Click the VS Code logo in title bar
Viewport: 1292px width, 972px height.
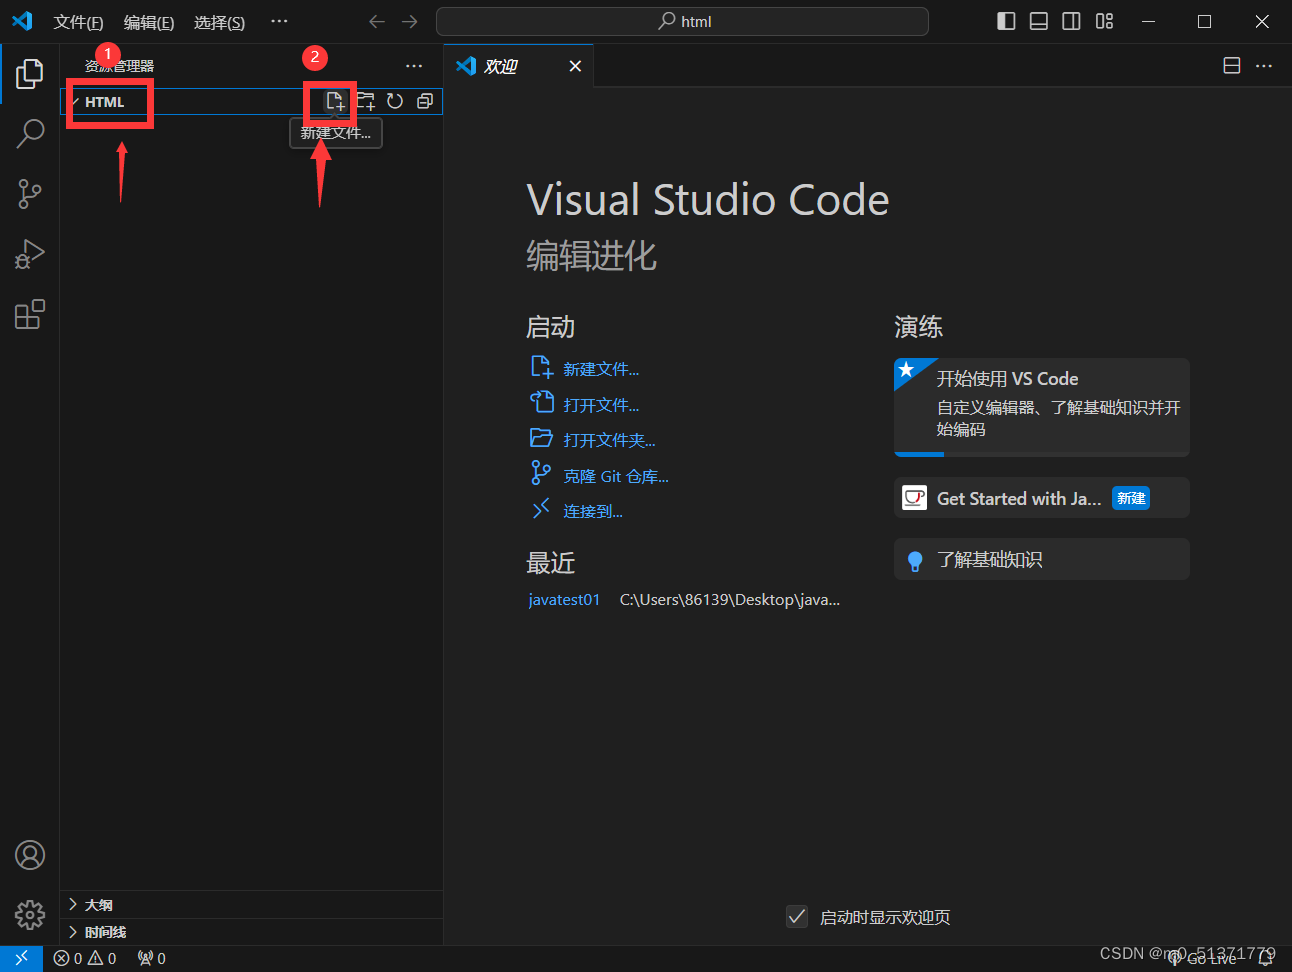(x=22, y=21)
